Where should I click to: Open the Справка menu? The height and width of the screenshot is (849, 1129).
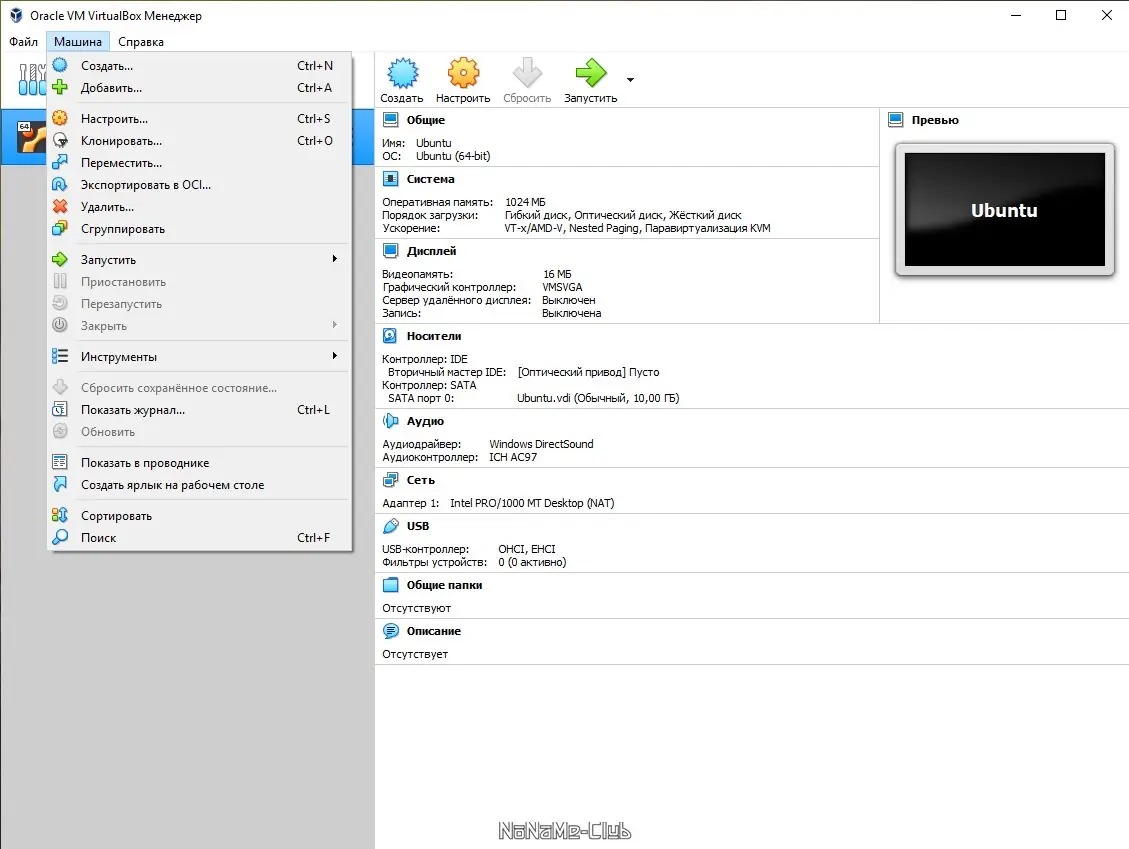click(141, 42)
